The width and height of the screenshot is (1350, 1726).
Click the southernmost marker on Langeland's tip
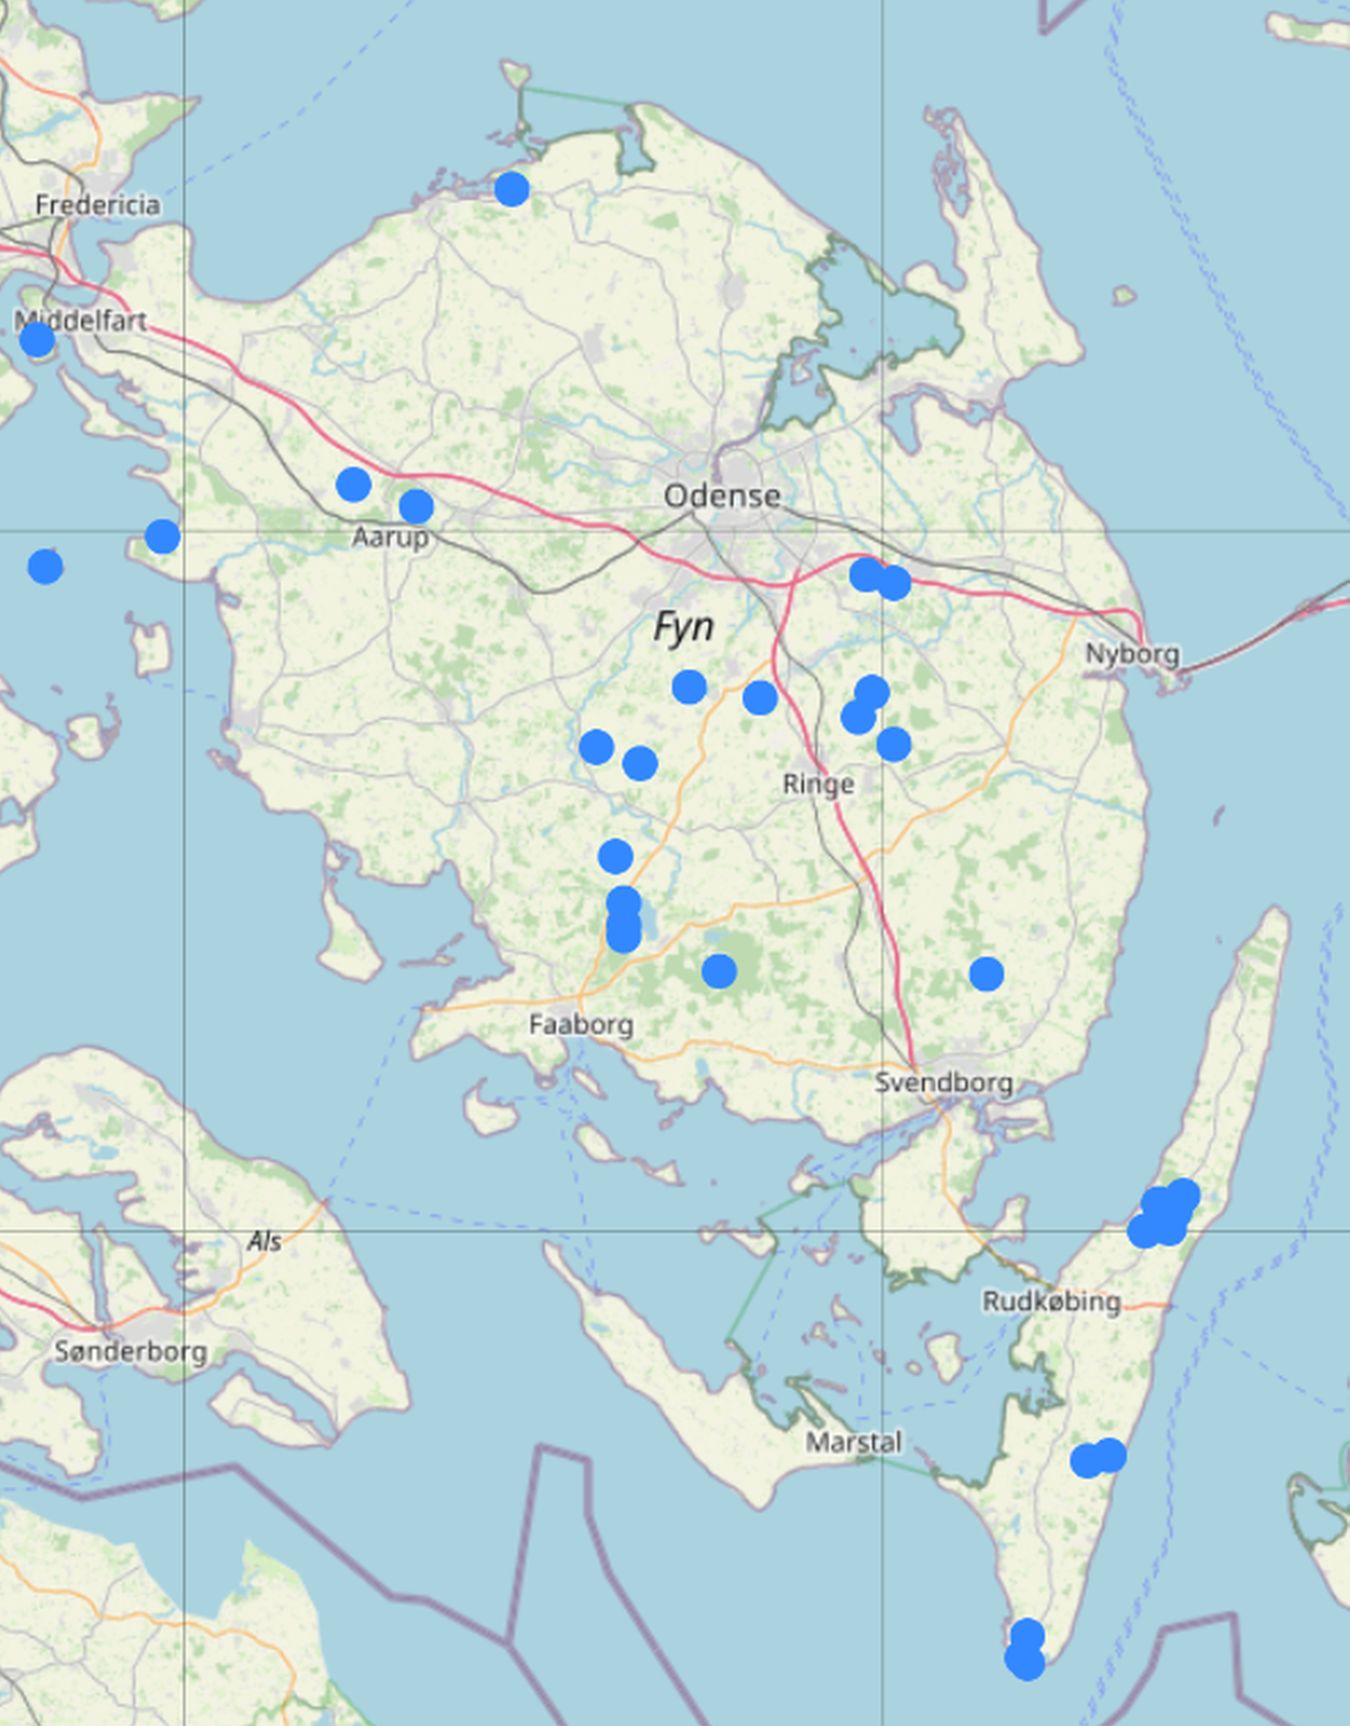1025,1662
